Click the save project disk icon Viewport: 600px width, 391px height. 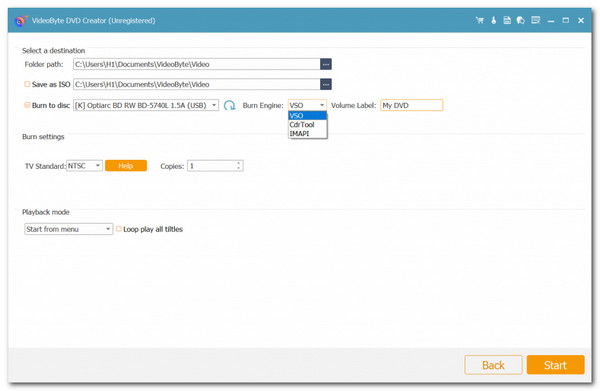pyautogui.click(x=507, y=20)
